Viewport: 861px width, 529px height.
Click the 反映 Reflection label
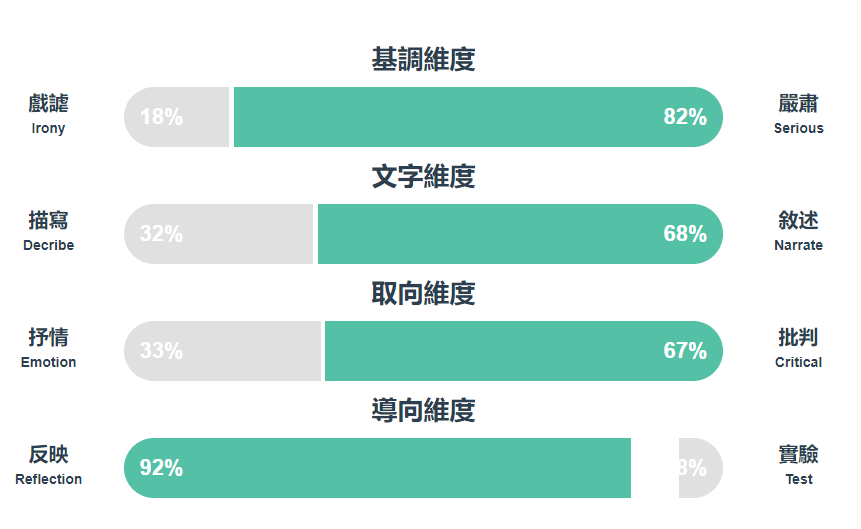tap(48, 465)
